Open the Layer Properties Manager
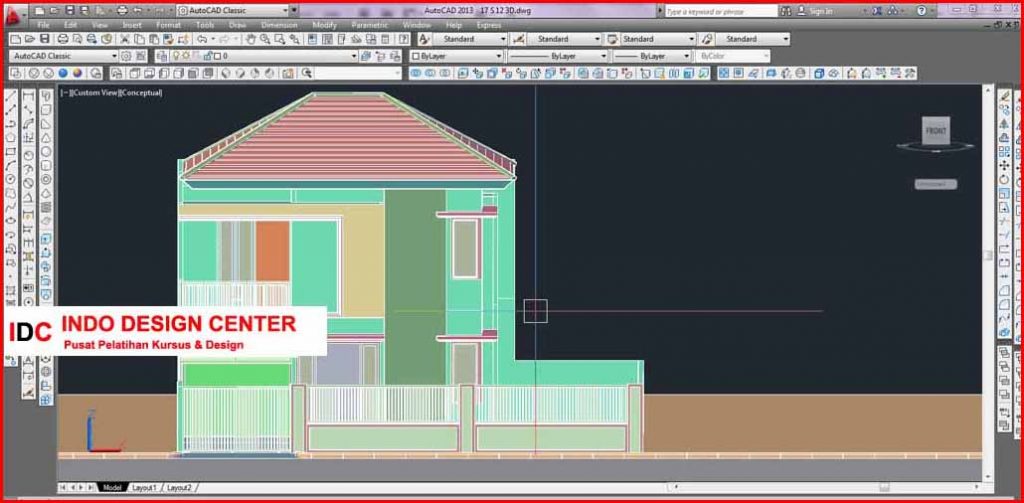The height and width of the screenshot is (503, 1024). [x=161, y=56]
